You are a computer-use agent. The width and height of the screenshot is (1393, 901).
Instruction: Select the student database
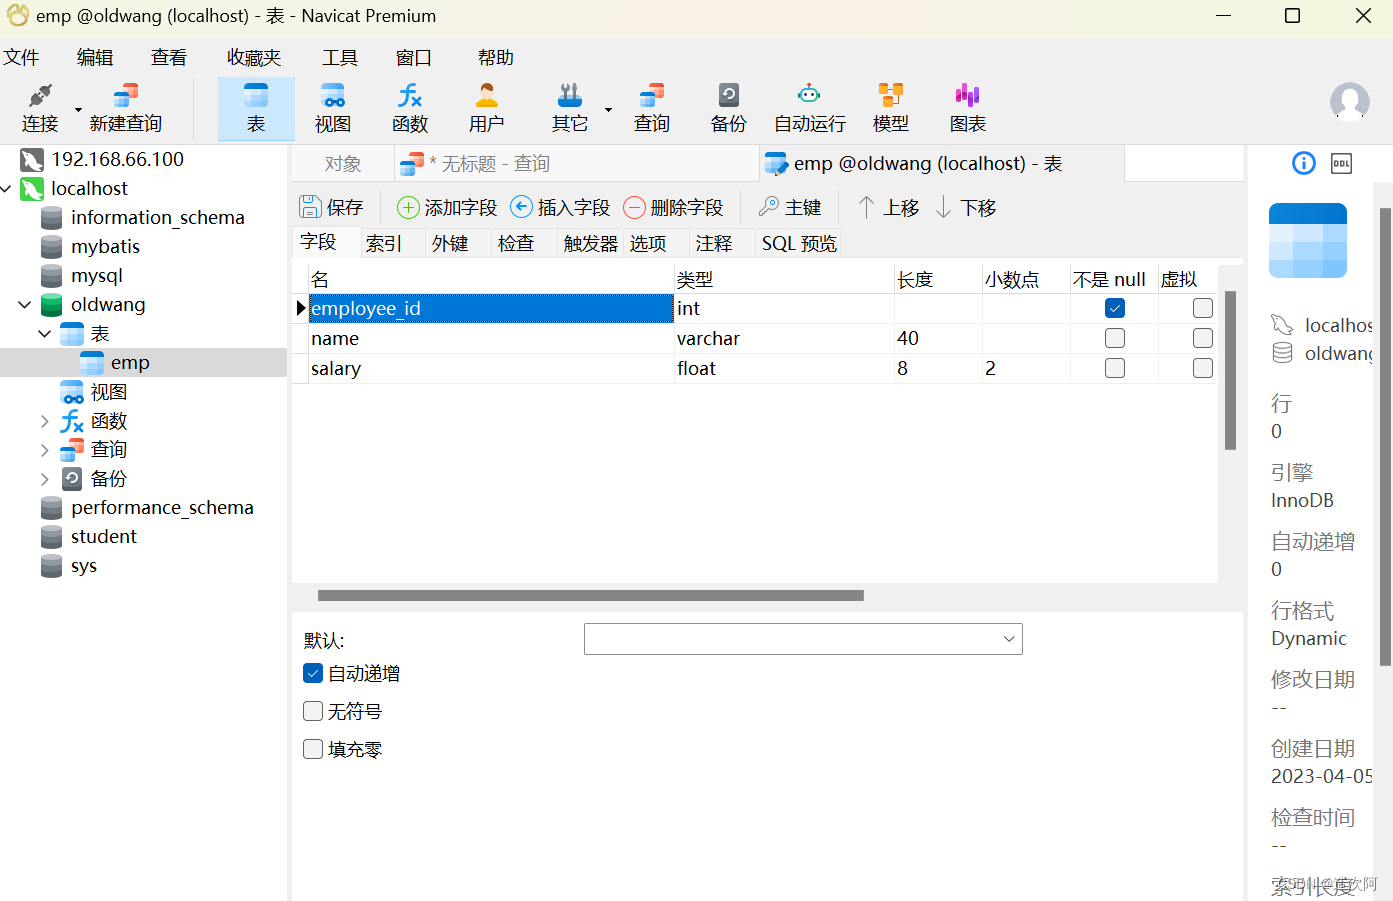(x=103, y=536)
